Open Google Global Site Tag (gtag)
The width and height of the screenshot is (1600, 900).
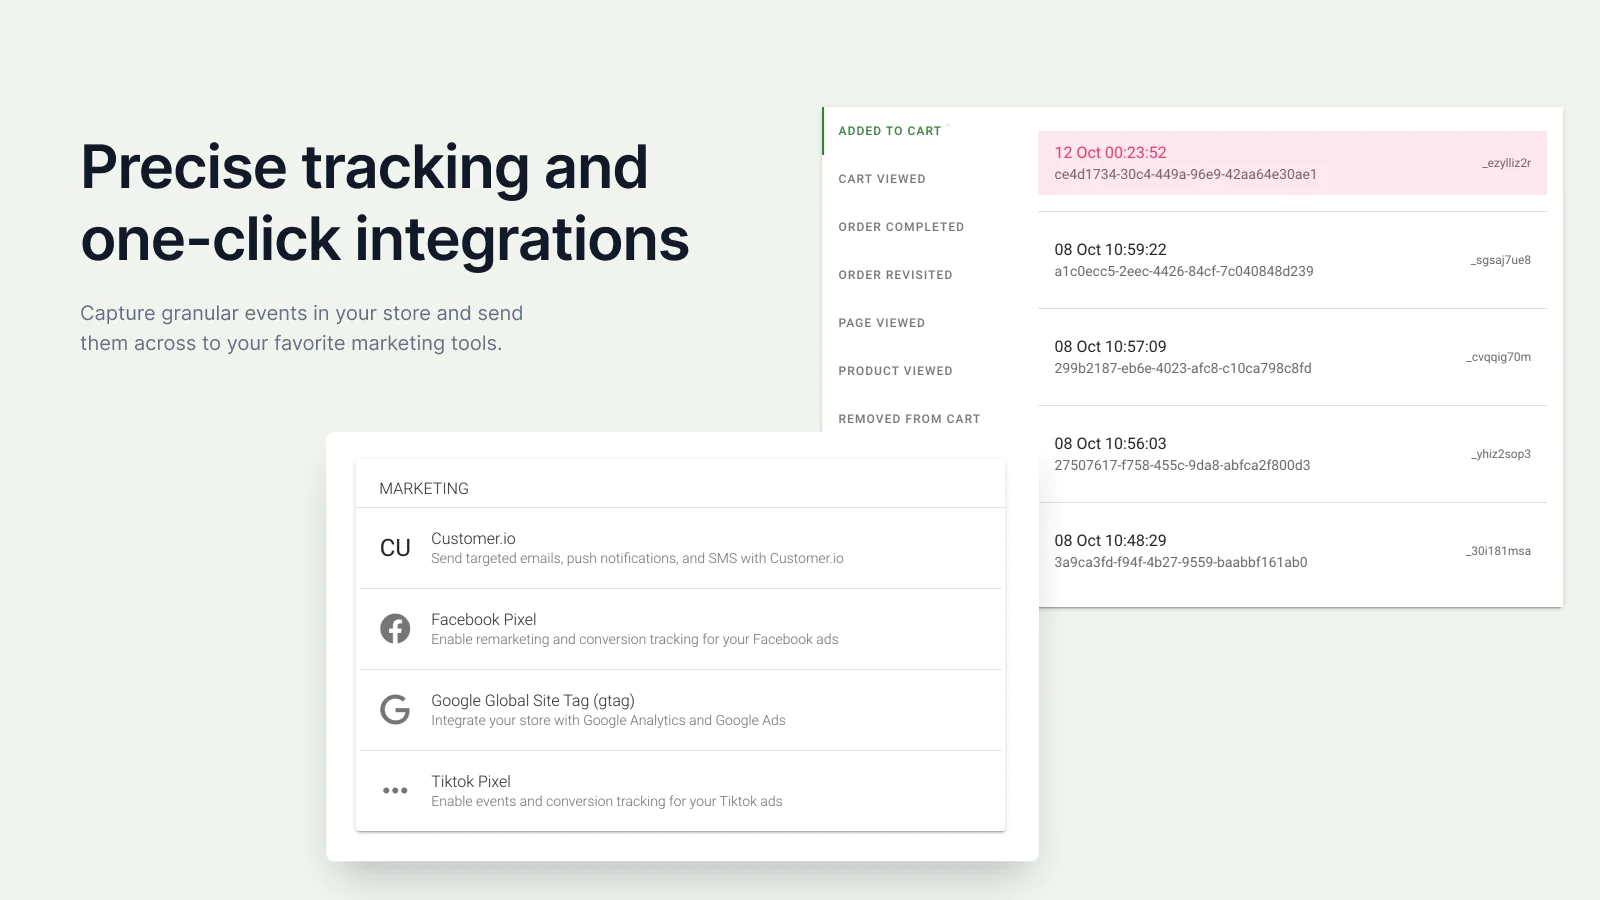680,710
